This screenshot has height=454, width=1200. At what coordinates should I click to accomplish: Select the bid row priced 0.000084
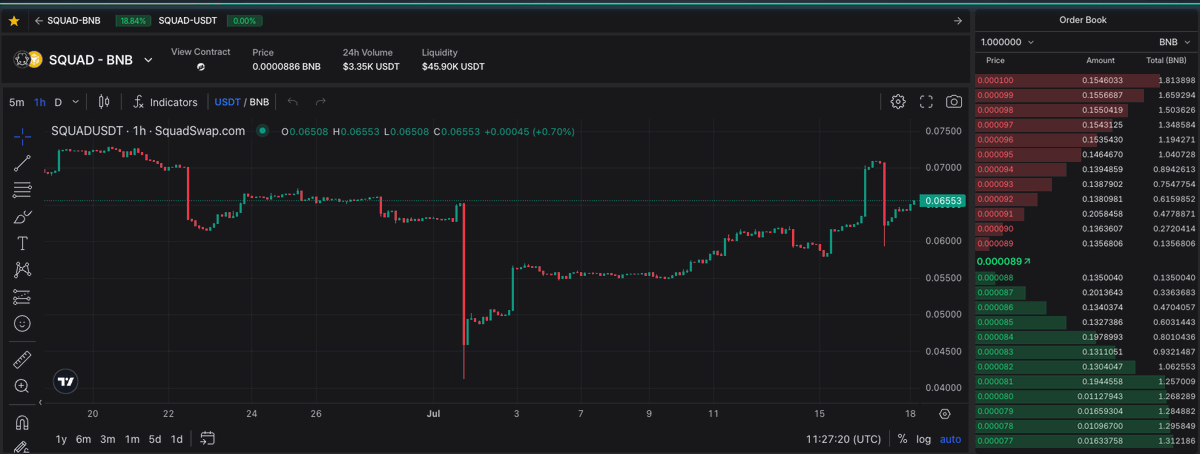click(1085, 337)
